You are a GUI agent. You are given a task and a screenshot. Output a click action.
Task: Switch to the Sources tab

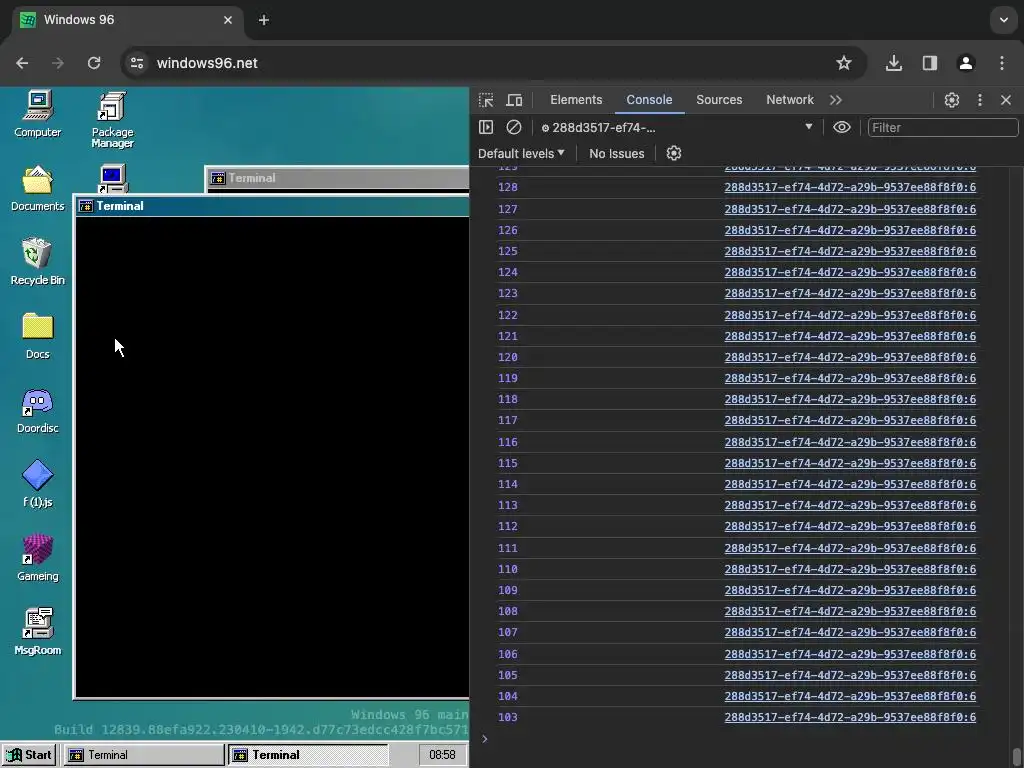click(719, 100)
